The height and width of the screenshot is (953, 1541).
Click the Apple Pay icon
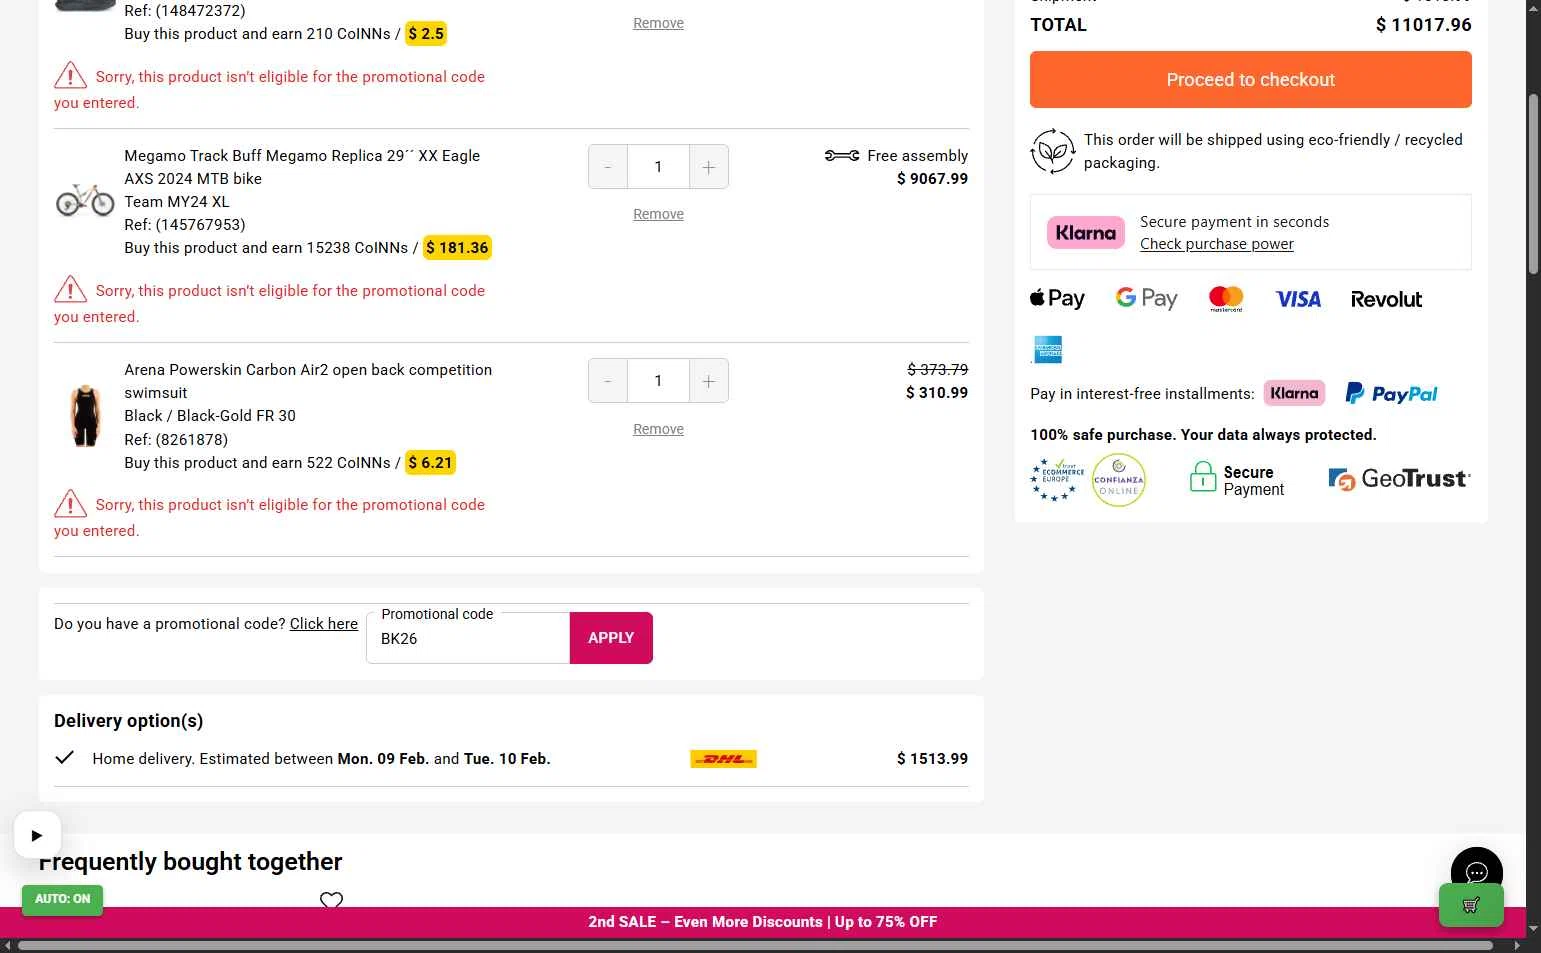(1057, 298)
